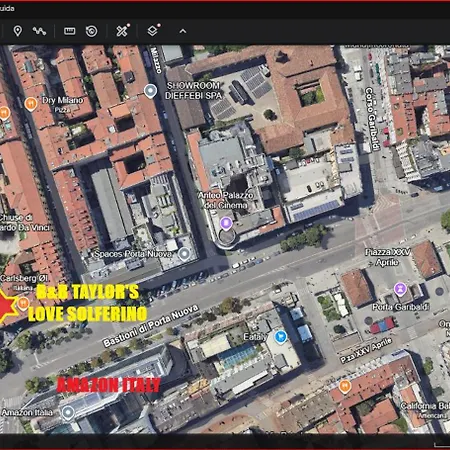
Task: Click 'Anteo Palazzo del Cinema' label
Action: click(x=226, y=200)
